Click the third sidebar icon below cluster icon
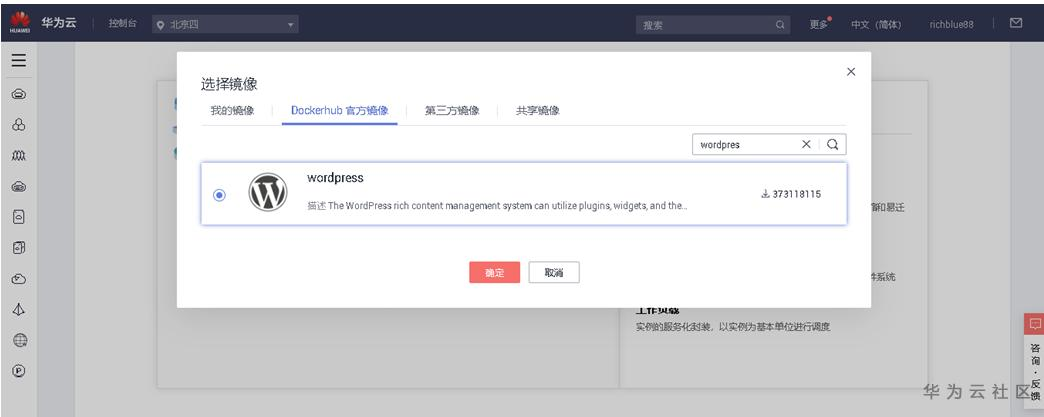The height and width of the screenshot is (417, 1044). pyautogui.click(x=19, y=156)
